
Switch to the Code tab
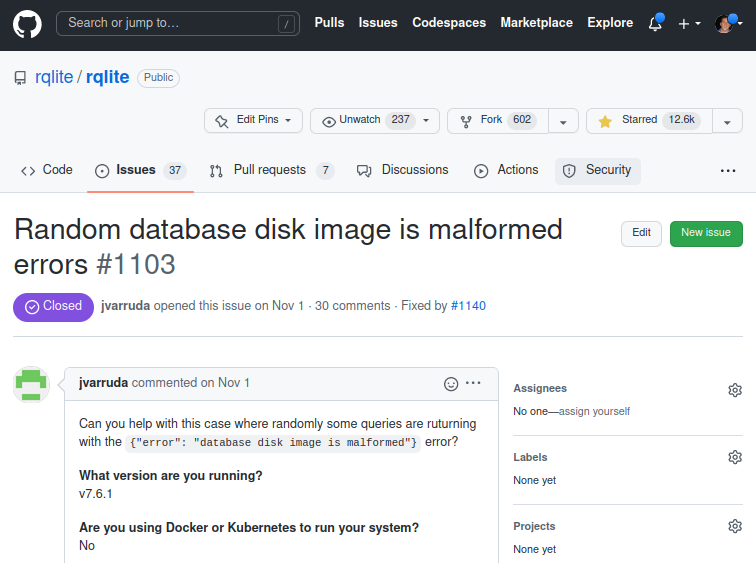coord(47,170)
